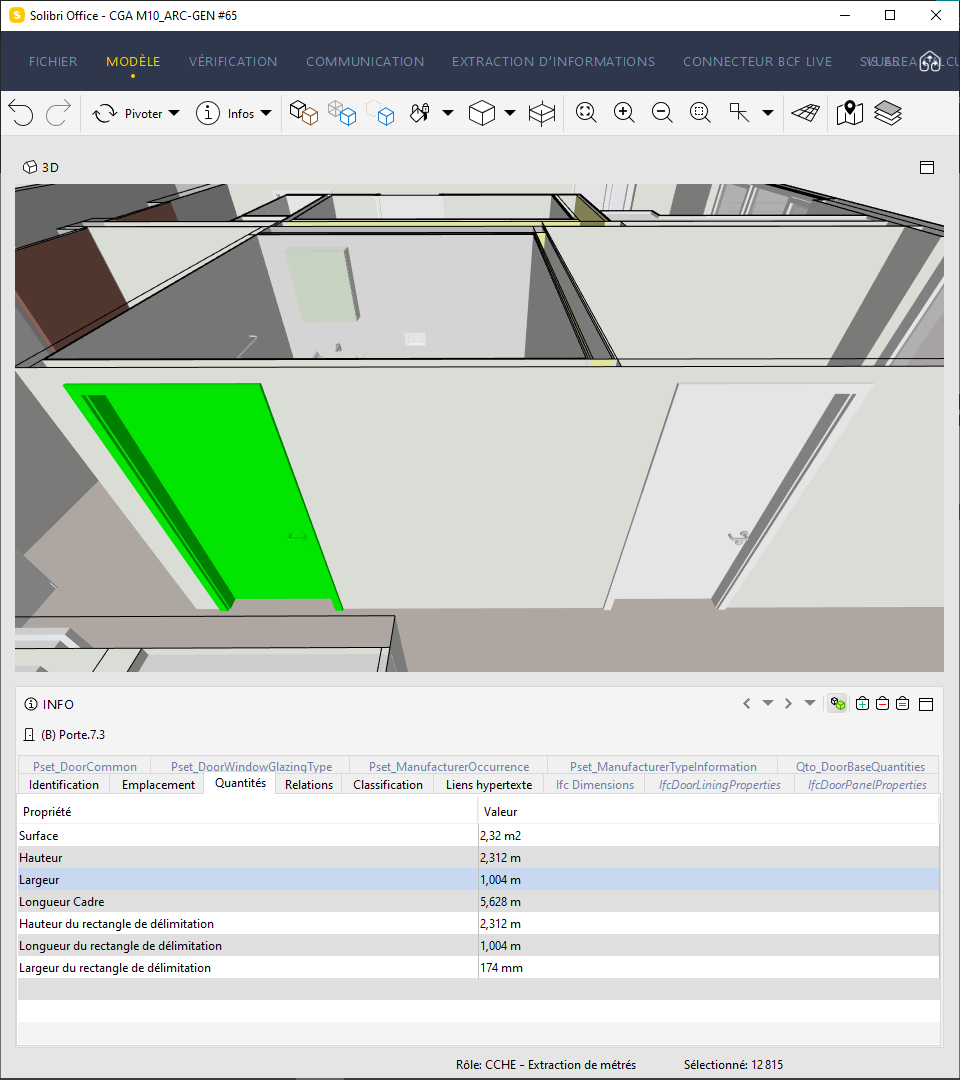Screen dimensions: 960x1080
Task: Click add to selection basket plus icon
Action: pyautogui.click(x=862, y=703)
